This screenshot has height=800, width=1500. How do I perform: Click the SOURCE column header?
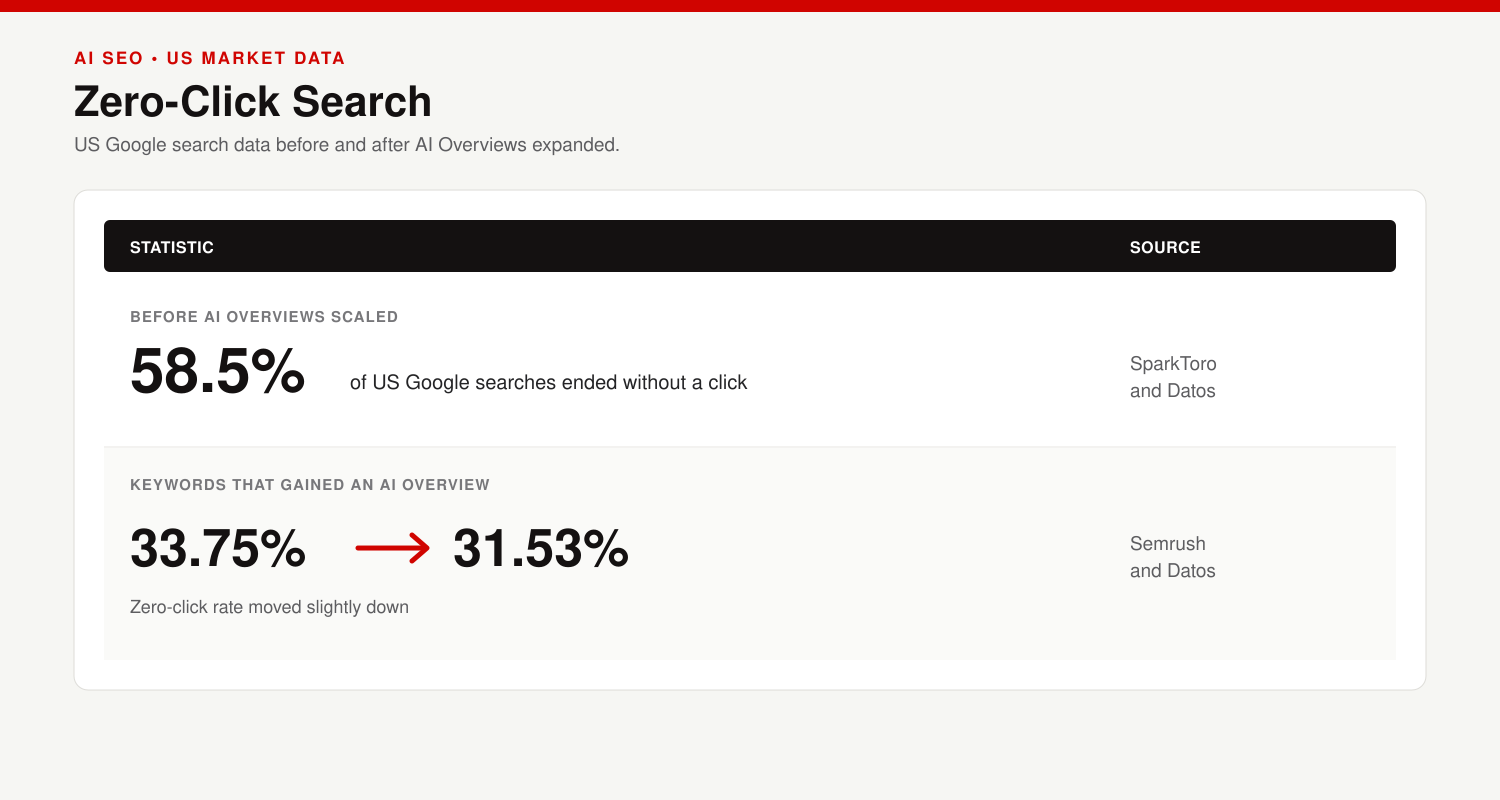[x=1165, y=247]
